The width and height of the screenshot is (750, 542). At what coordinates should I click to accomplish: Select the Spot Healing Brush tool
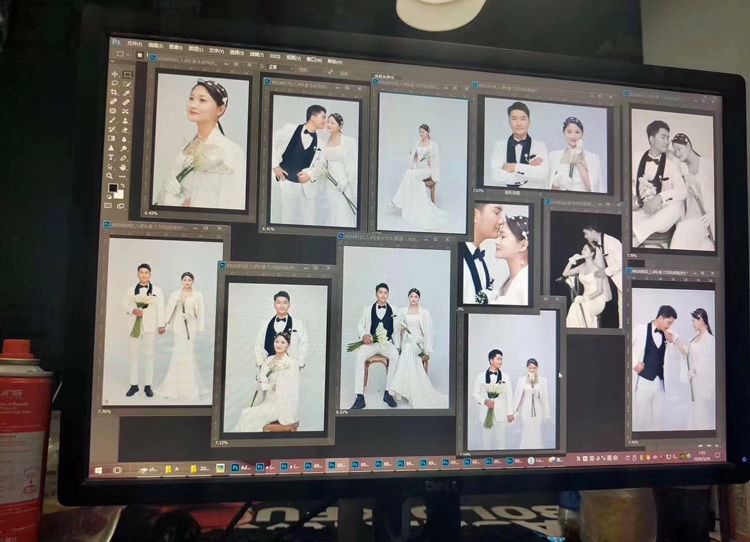coord(113,101)
